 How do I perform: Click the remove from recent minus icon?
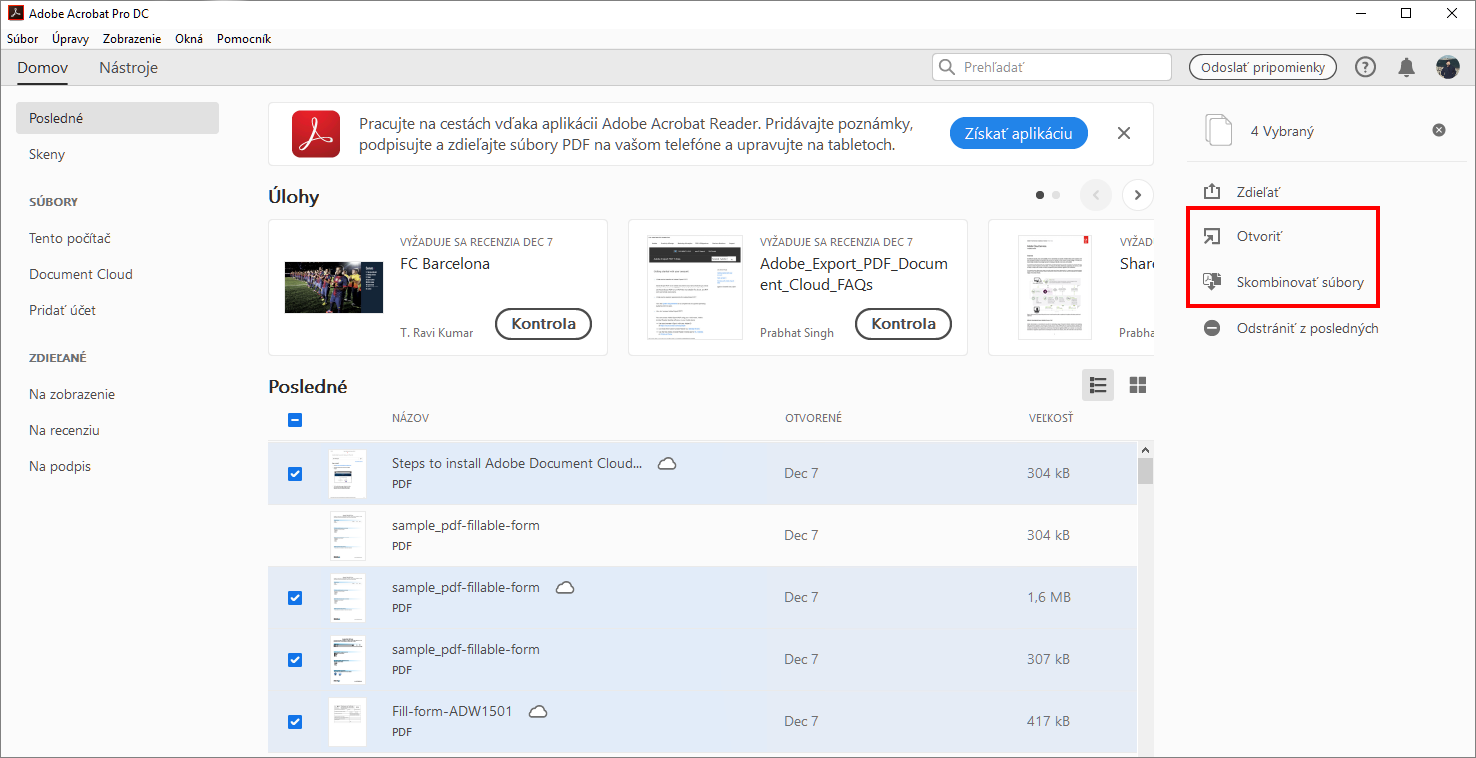click(x=1212, y=328)
